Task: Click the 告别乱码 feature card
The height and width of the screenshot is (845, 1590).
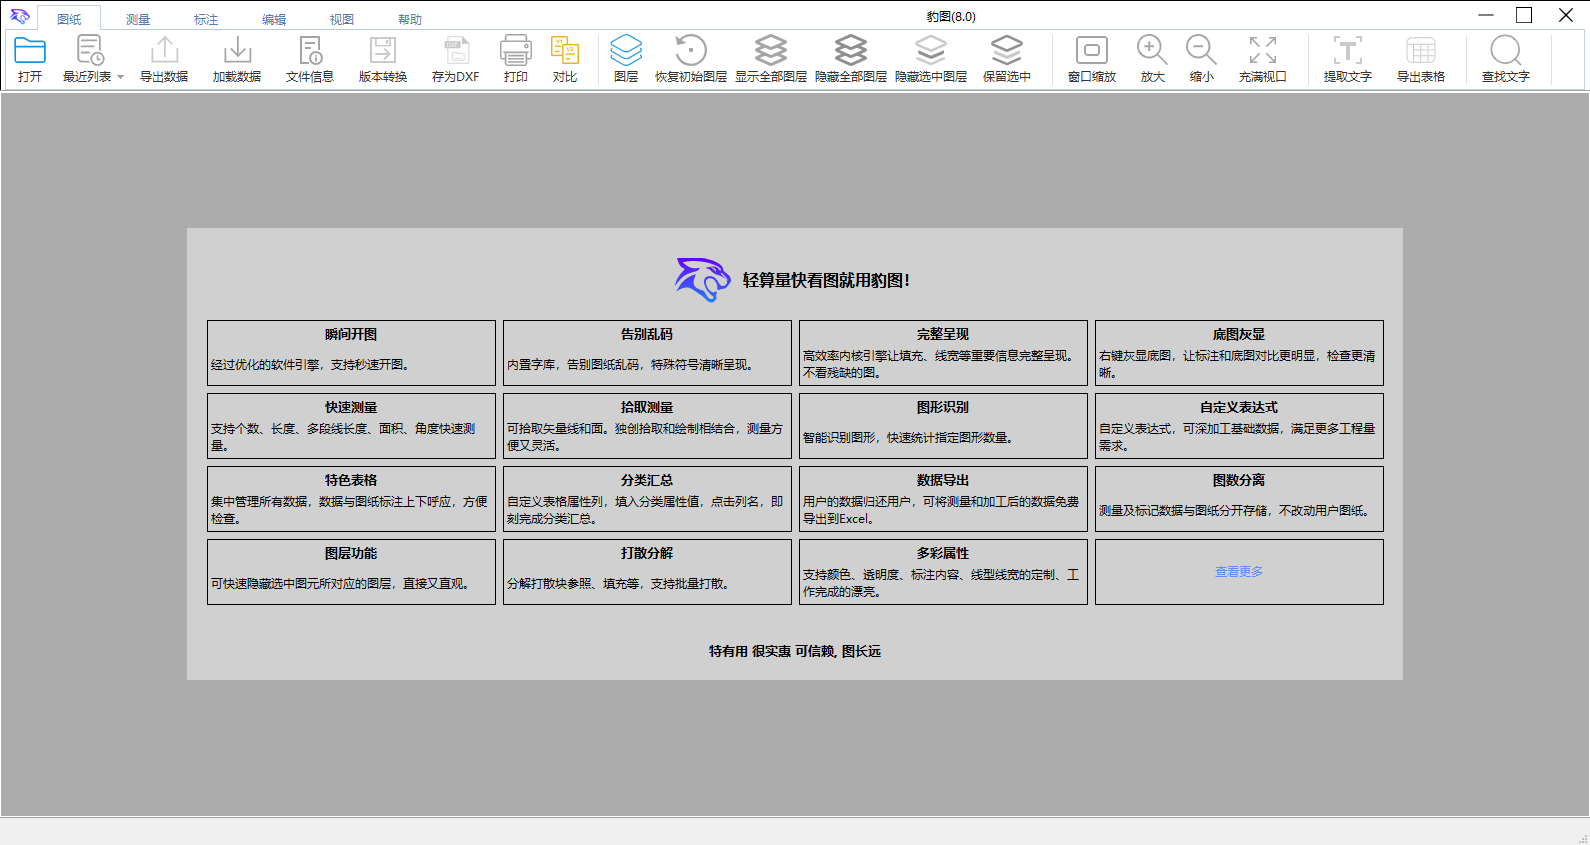Action: [647, 353]
